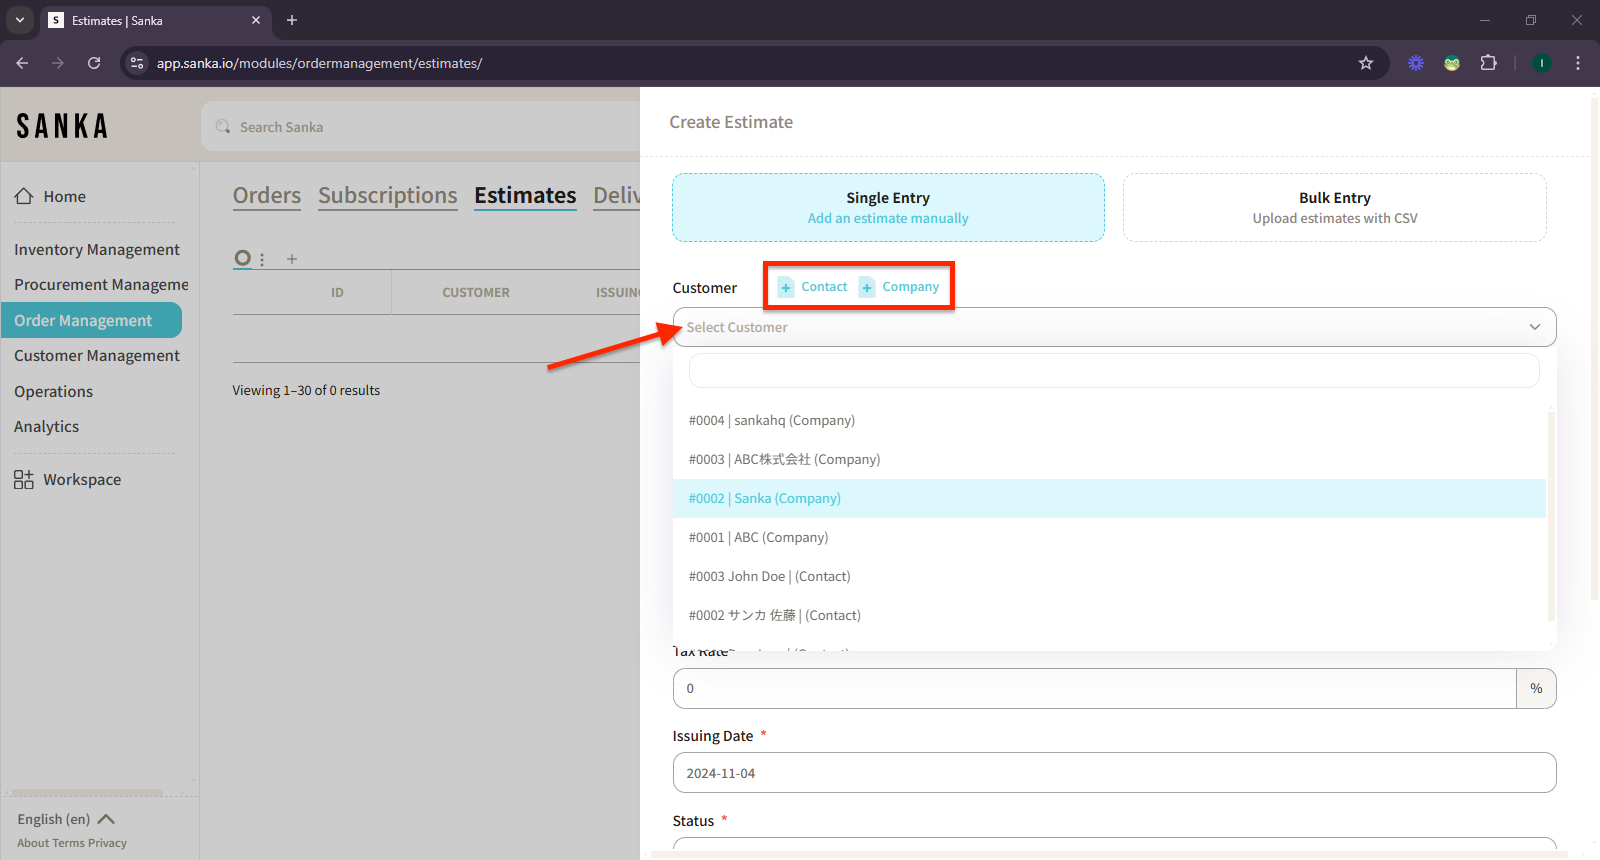
Task: Reload the page in browser
Action: click(x=94, y=63)
